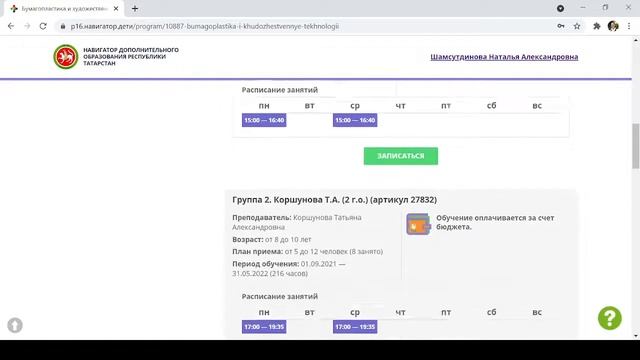This screenshot has width=640, height=360.
Task: Click the media indicator icon in title bar
Action: pyautogui.click(x=560, y=8)
